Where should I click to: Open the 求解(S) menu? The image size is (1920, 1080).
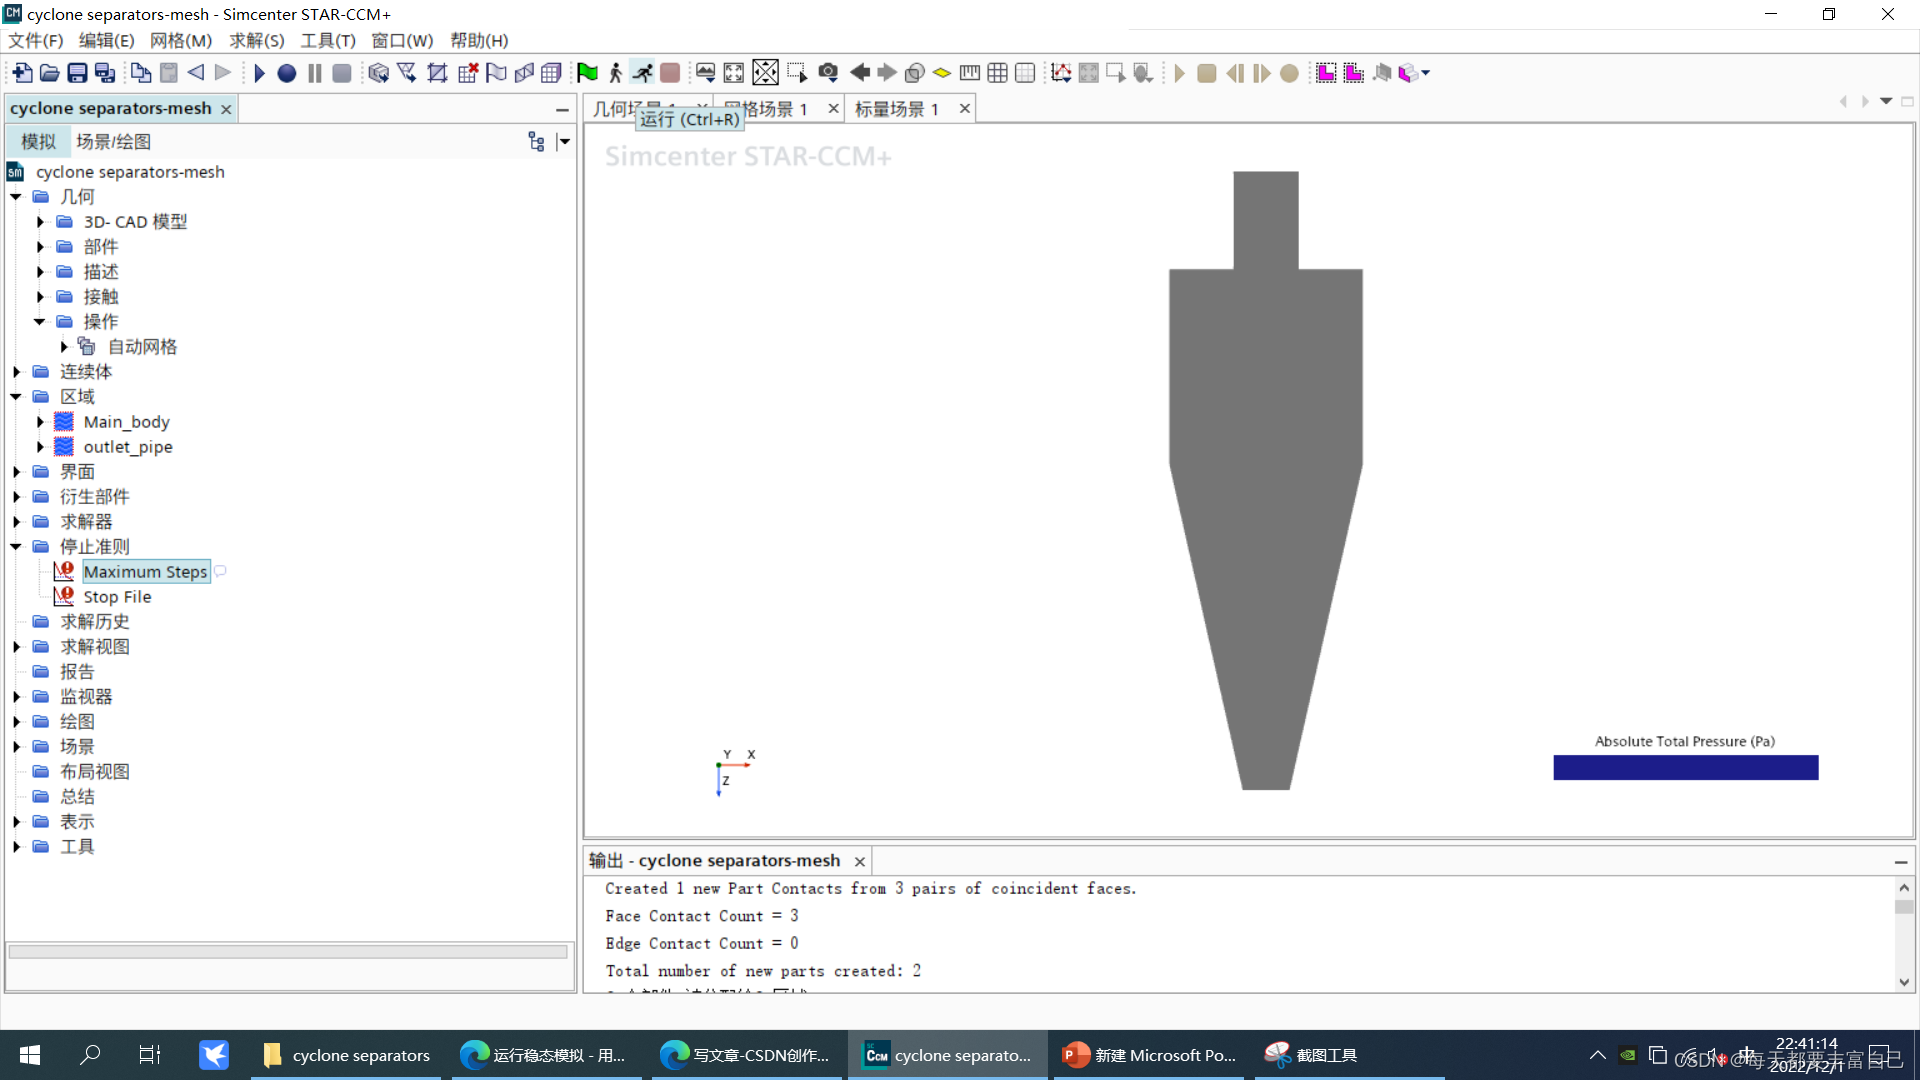click(x=256, y=40)
